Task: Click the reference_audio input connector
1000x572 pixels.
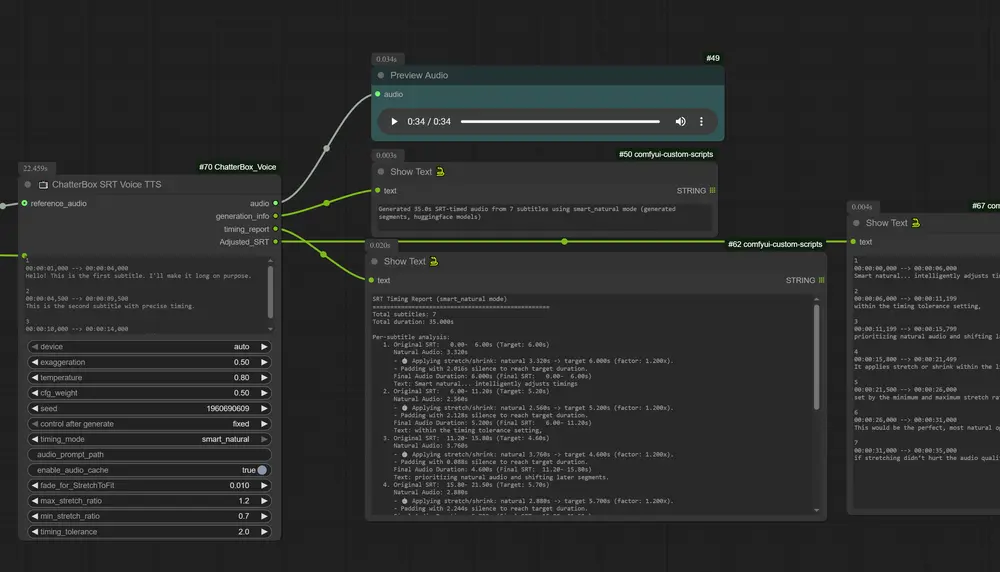Action: tap(24, 203)
